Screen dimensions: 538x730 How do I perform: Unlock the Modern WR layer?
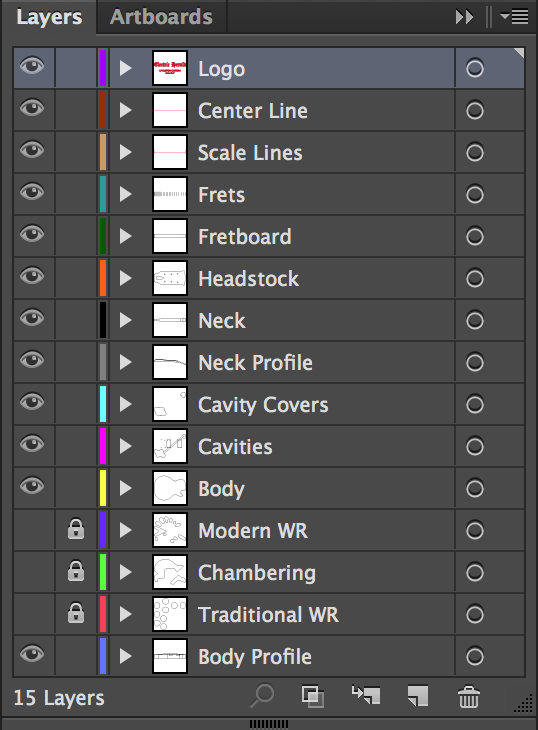[x=76, y=529]
